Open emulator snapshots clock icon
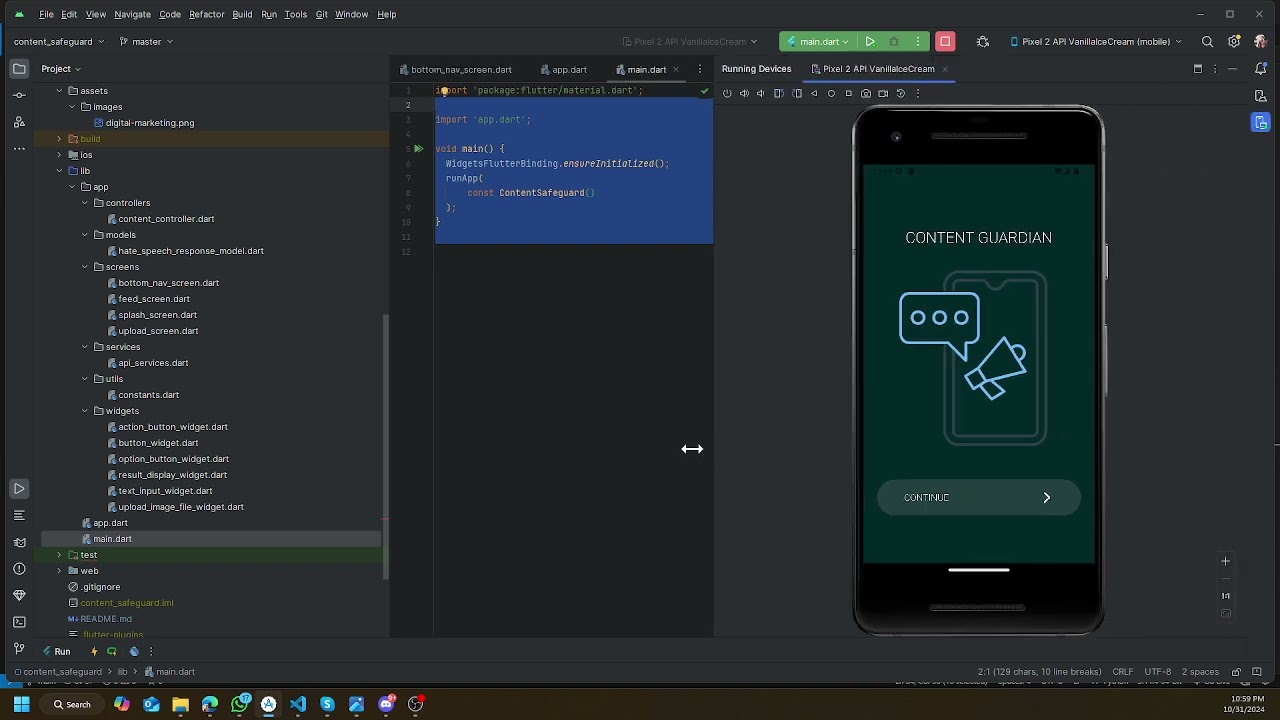The height and width of the screenshot is (720, 1280). click(x=900, y=93)
